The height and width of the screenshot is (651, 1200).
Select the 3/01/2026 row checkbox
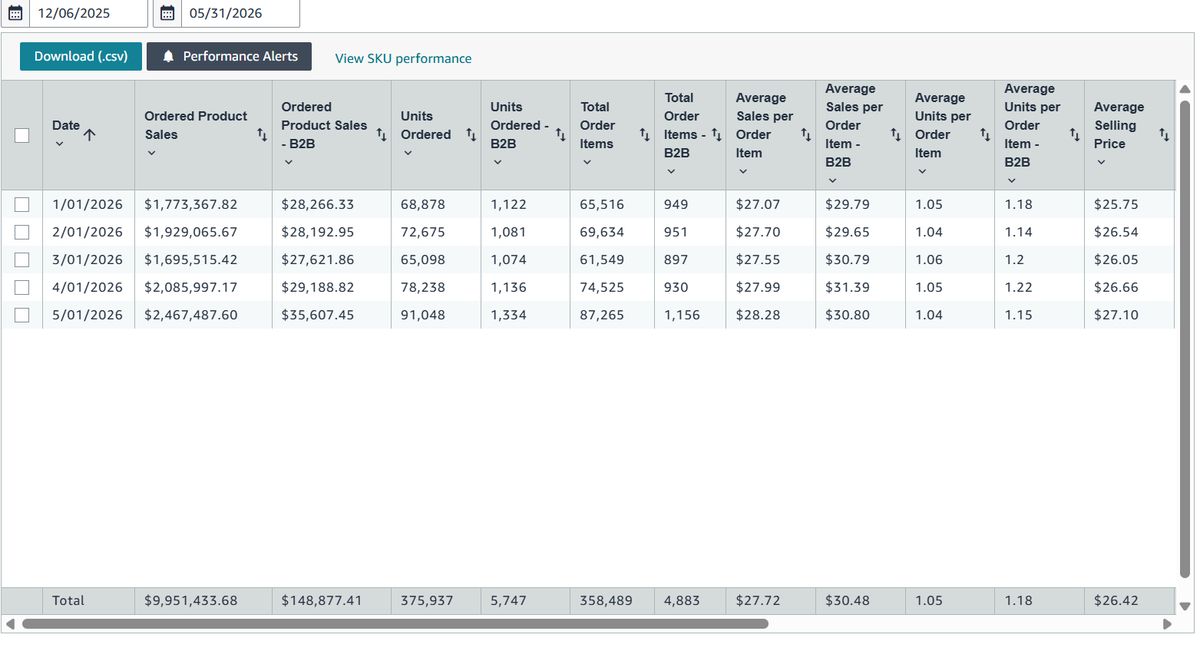click(22, 260)
